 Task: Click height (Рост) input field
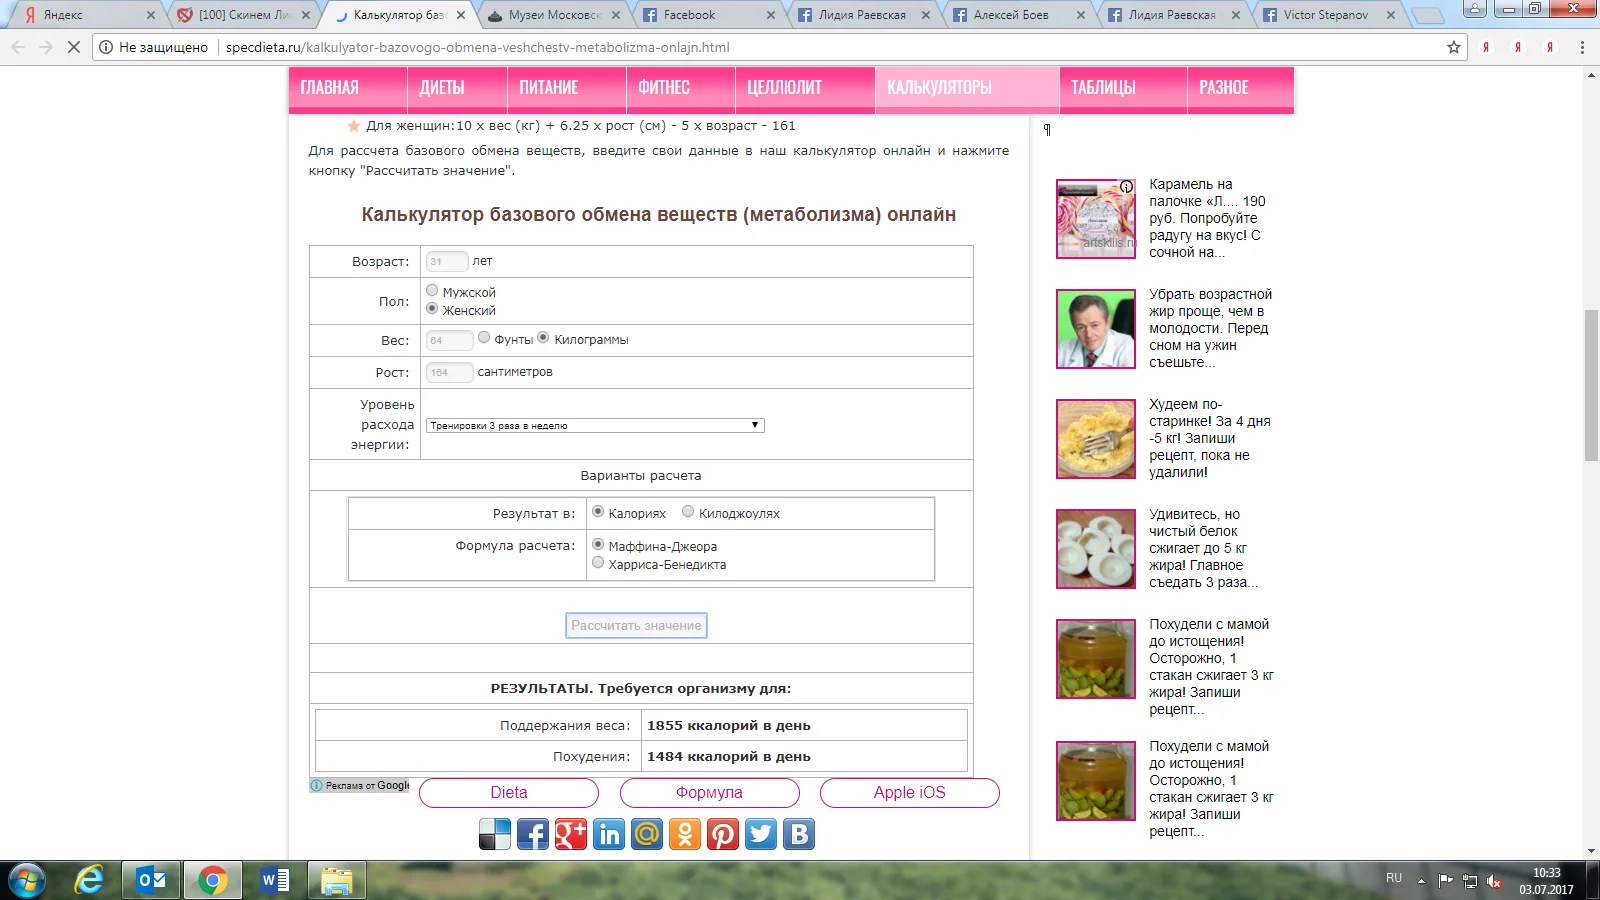[x=449, y=372]
